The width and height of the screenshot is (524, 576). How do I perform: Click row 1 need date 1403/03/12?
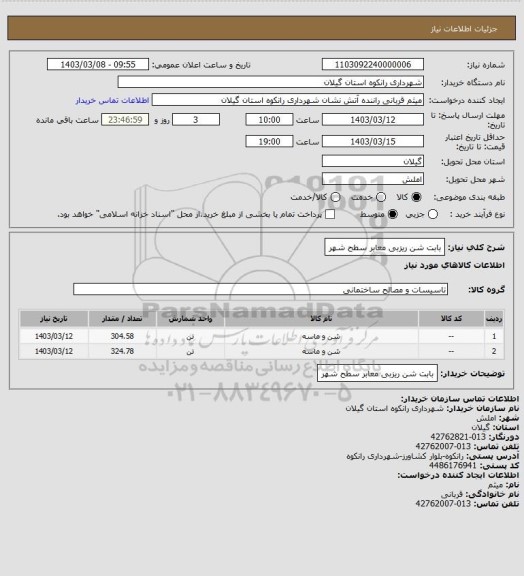tap(54, 336)
